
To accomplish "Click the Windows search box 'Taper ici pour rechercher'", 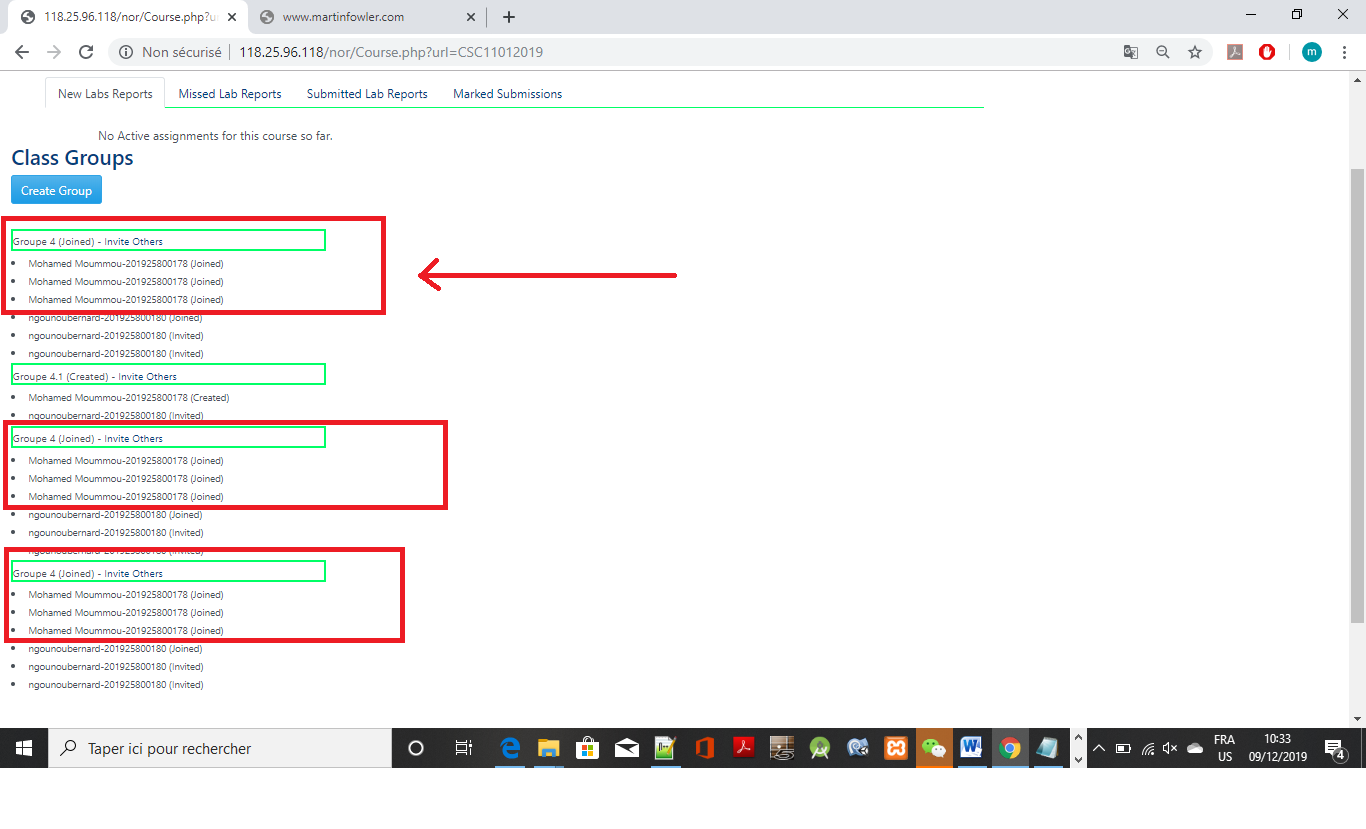I will 220,748.
